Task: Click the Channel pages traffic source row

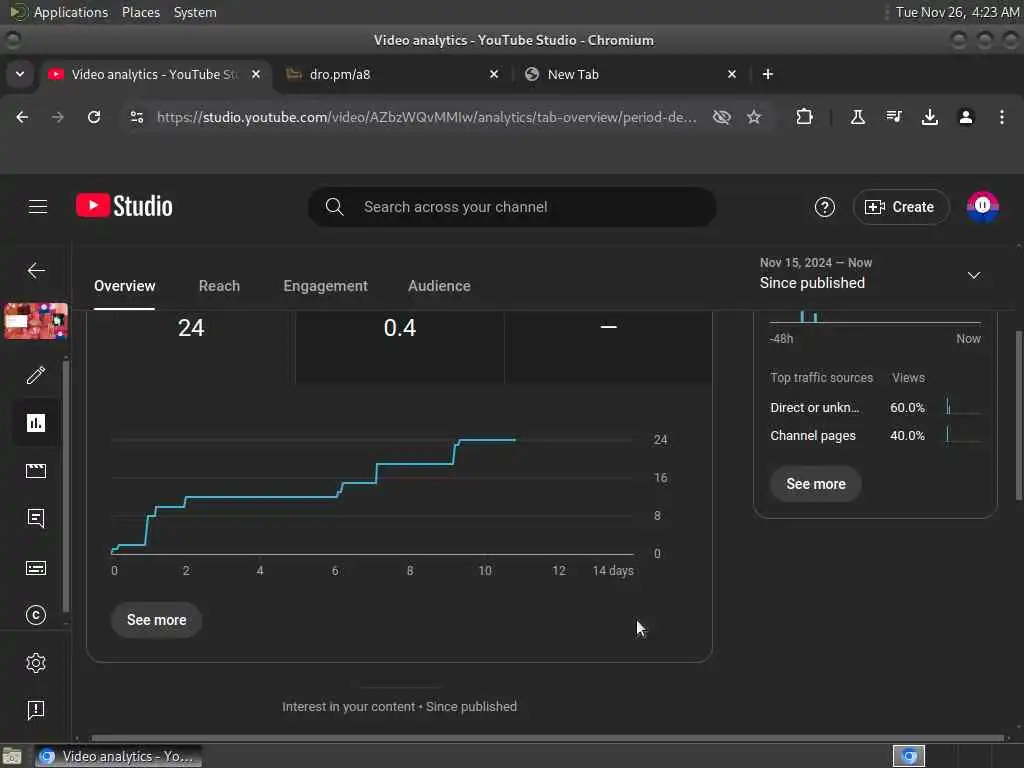Action: pyautogui.click(x=875, y=436)
